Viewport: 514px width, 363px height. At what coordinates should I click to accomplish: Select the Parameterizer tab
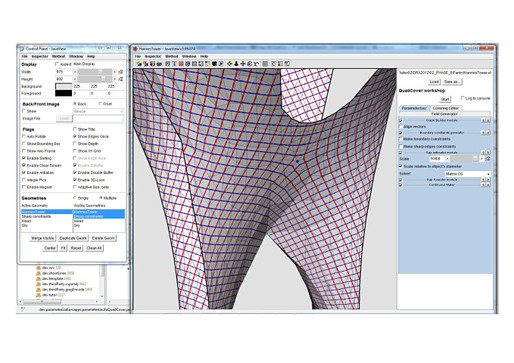414,108
